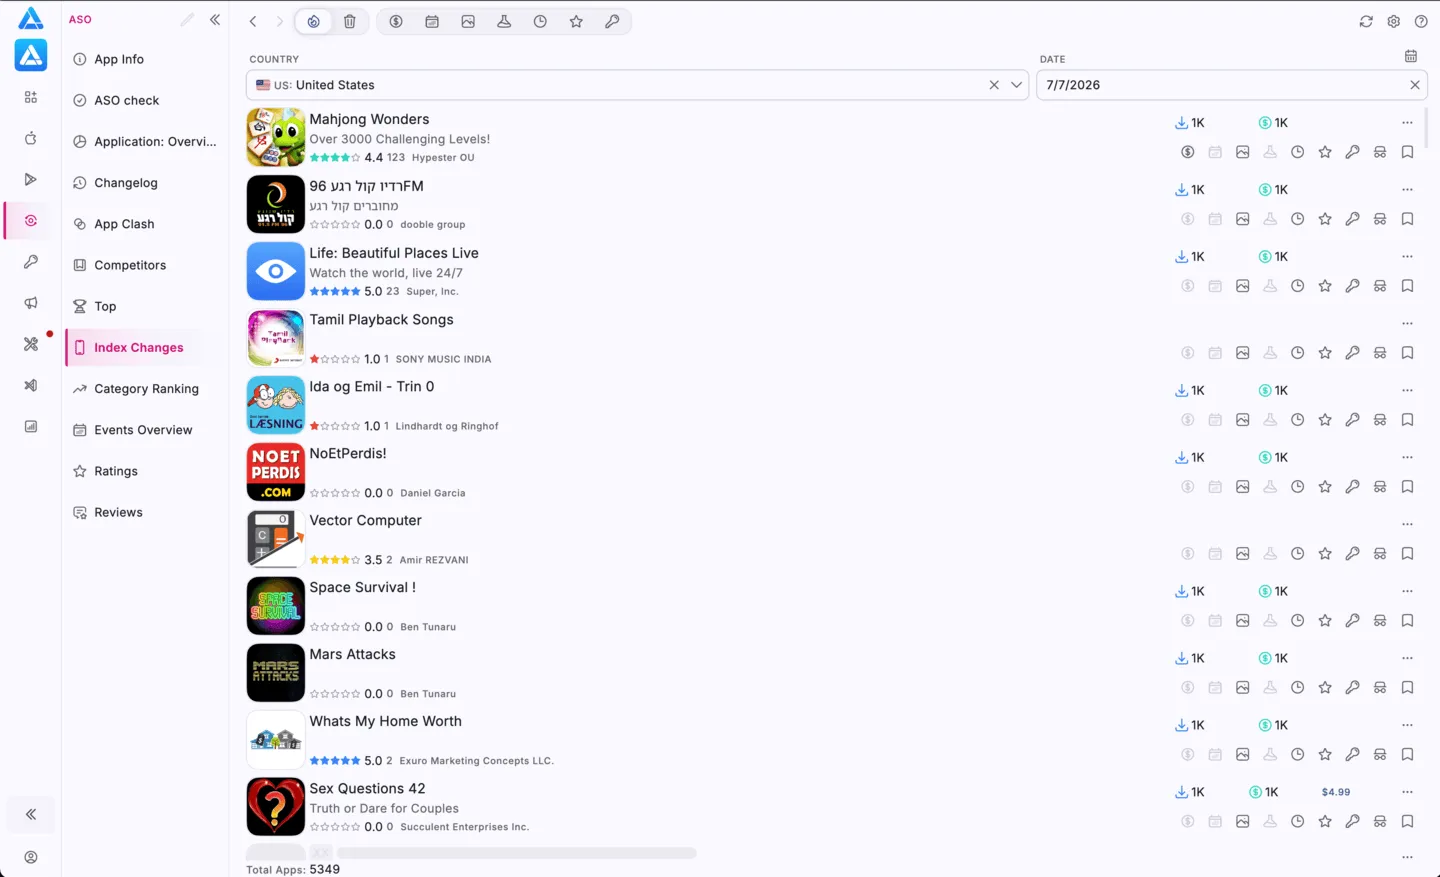Go back with the left arrow
The width and height of the screenshot is (1440, 877).
253,21
